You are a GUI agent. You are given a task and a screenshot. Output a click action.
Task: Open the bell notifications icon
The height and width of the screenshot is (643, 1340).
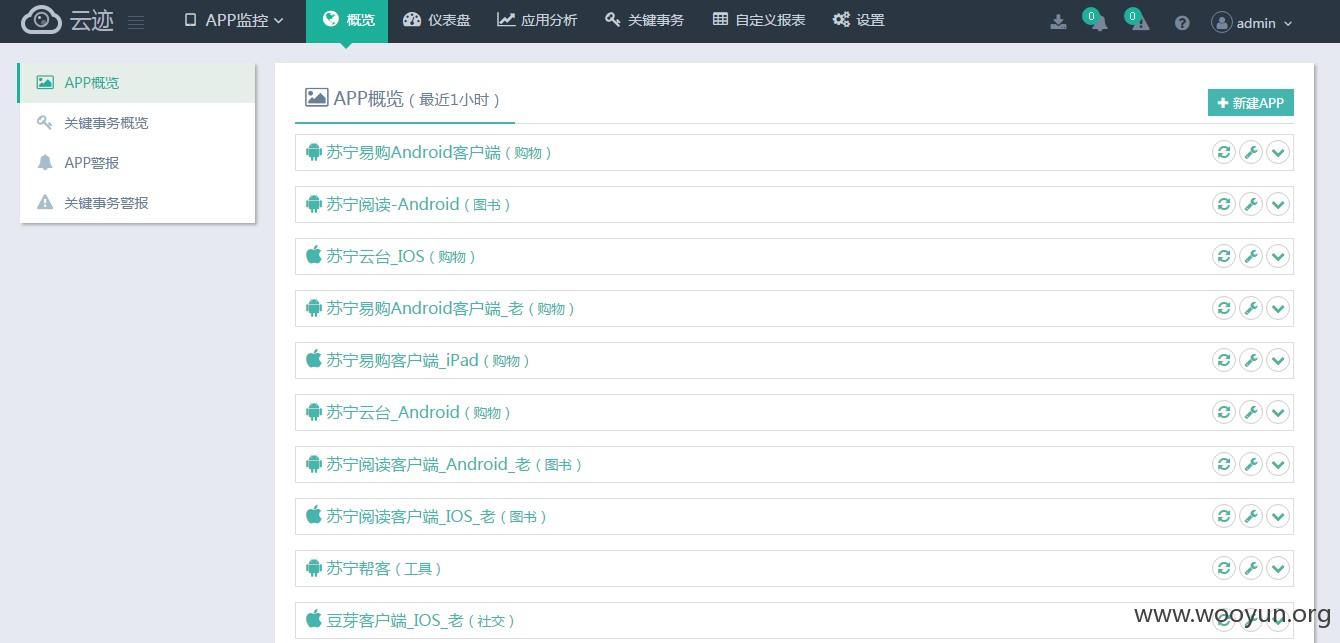[x=1099, y=22]
